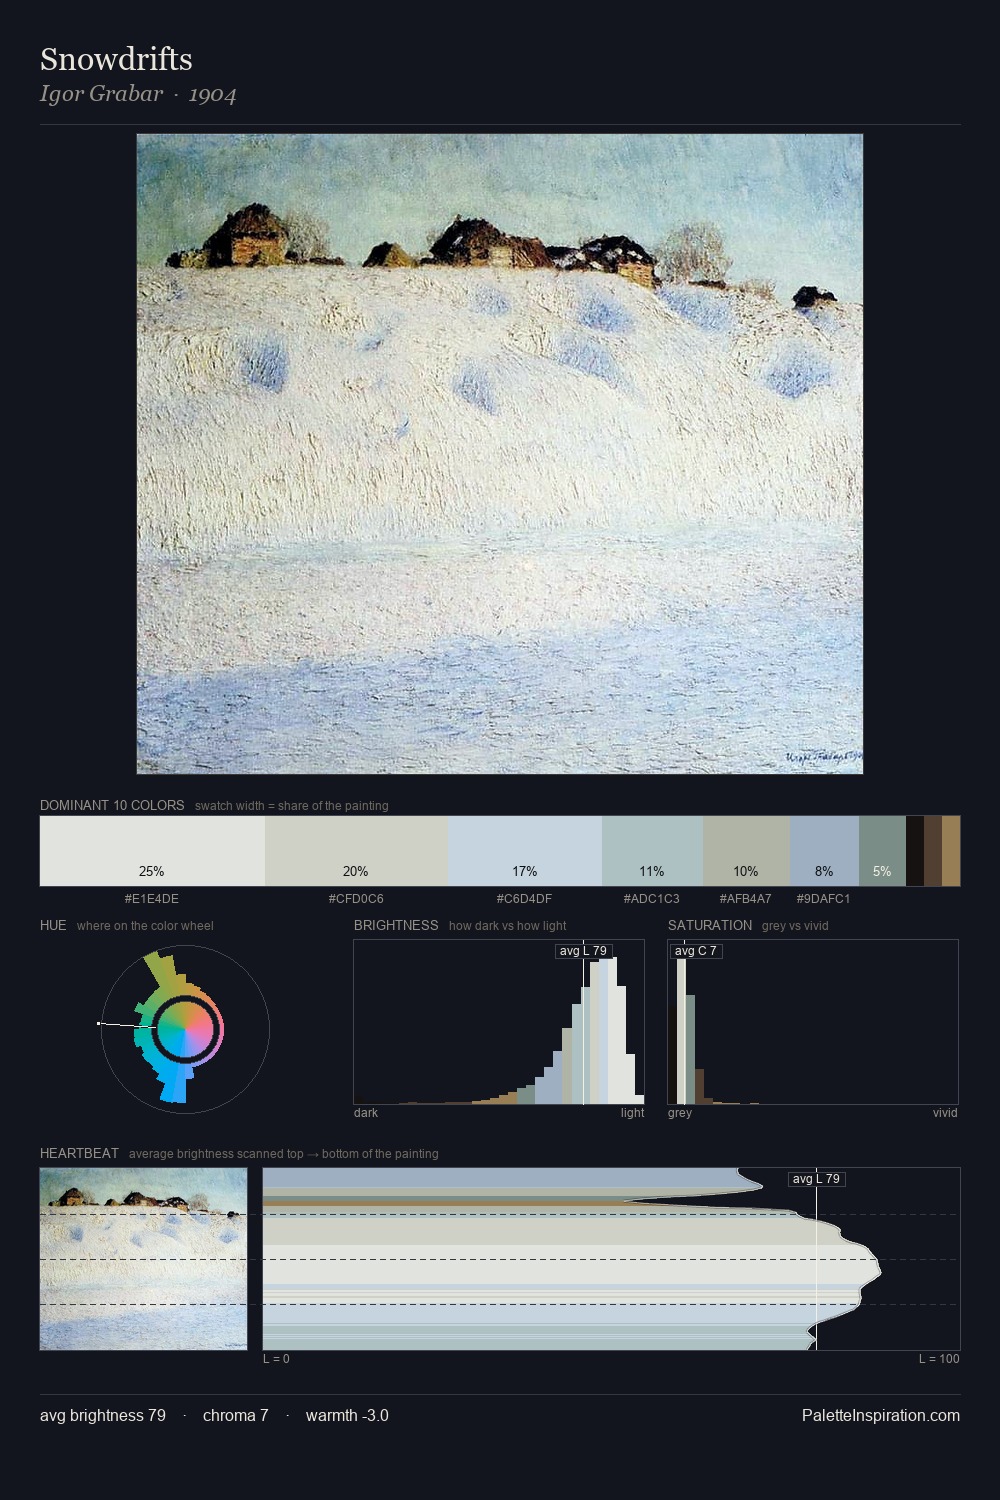Viewport: 1000px width, 1500px height.
Task: Click the 'light' axis label
Action: click(633, 1113)
